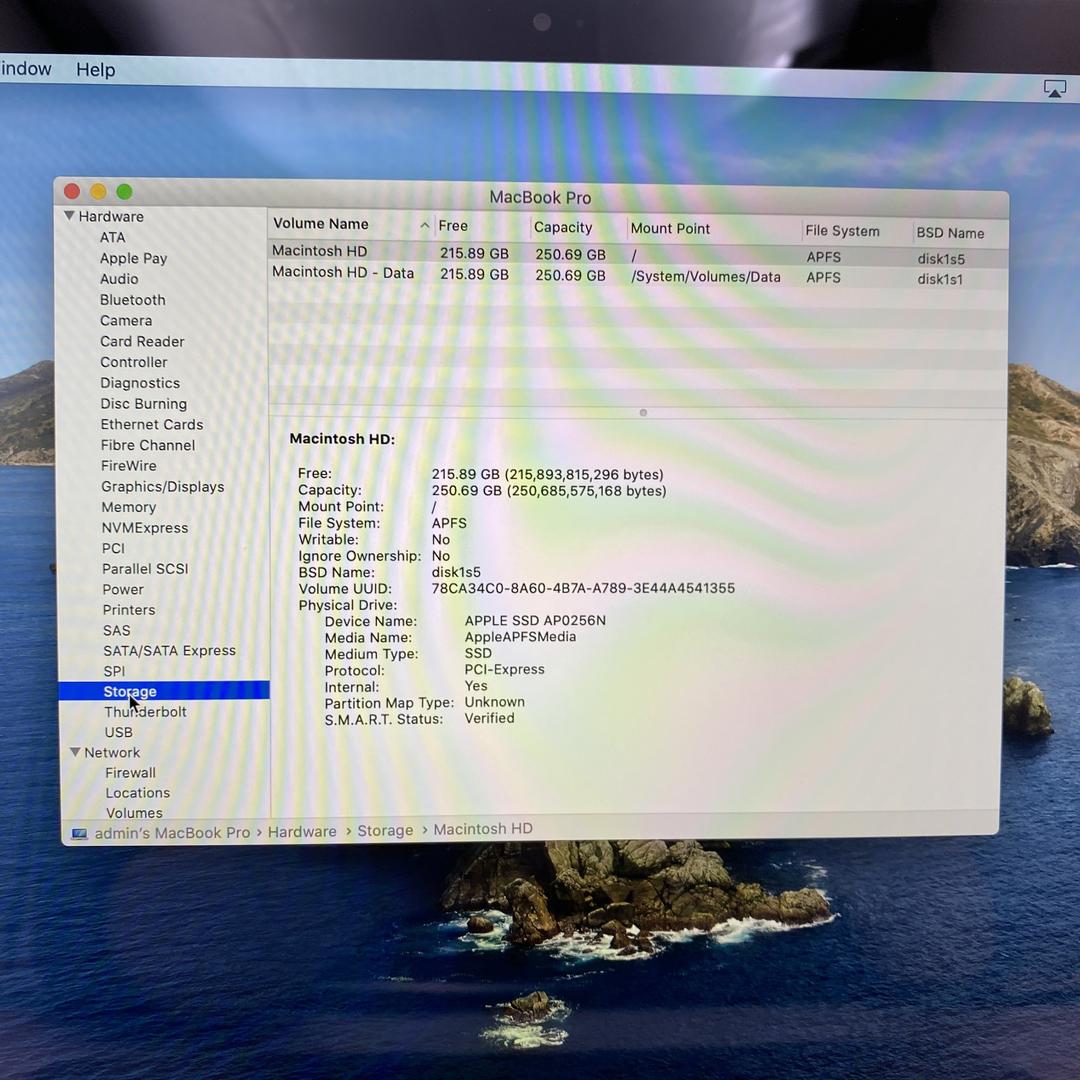The image size is (1080, 1080).
Task: Select SATA/SATA Express in the sidebar
Action: [169, 651]
